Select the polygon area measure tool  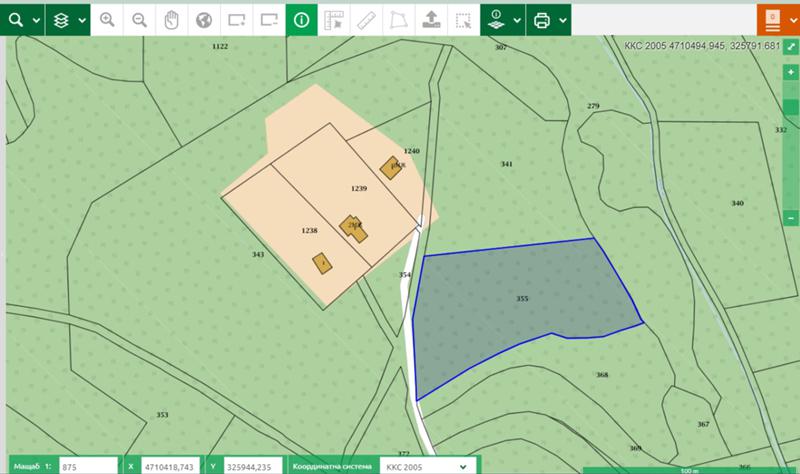398,20
